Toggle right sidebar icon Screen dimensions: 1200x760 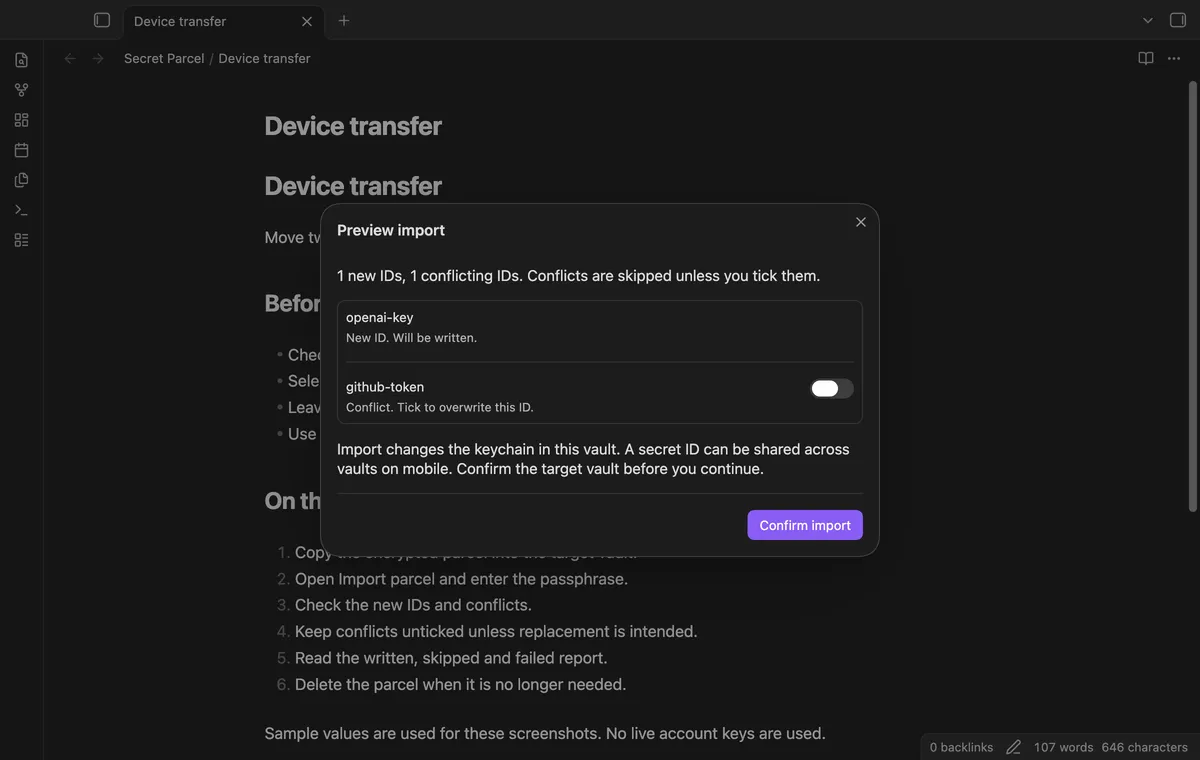point(1177,20)
